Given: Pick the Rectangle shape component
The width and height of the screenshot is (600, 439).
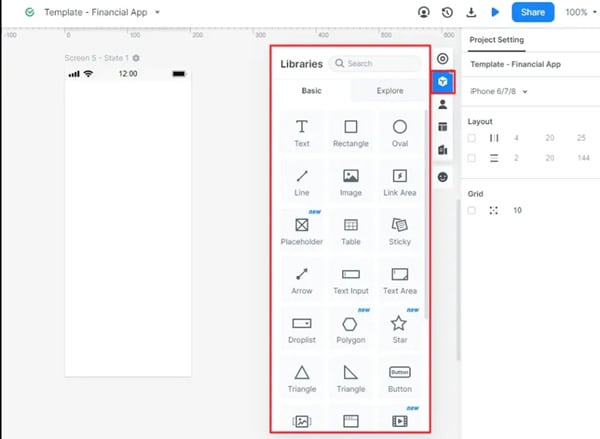Looking at the screenshot, I should 351,133.
